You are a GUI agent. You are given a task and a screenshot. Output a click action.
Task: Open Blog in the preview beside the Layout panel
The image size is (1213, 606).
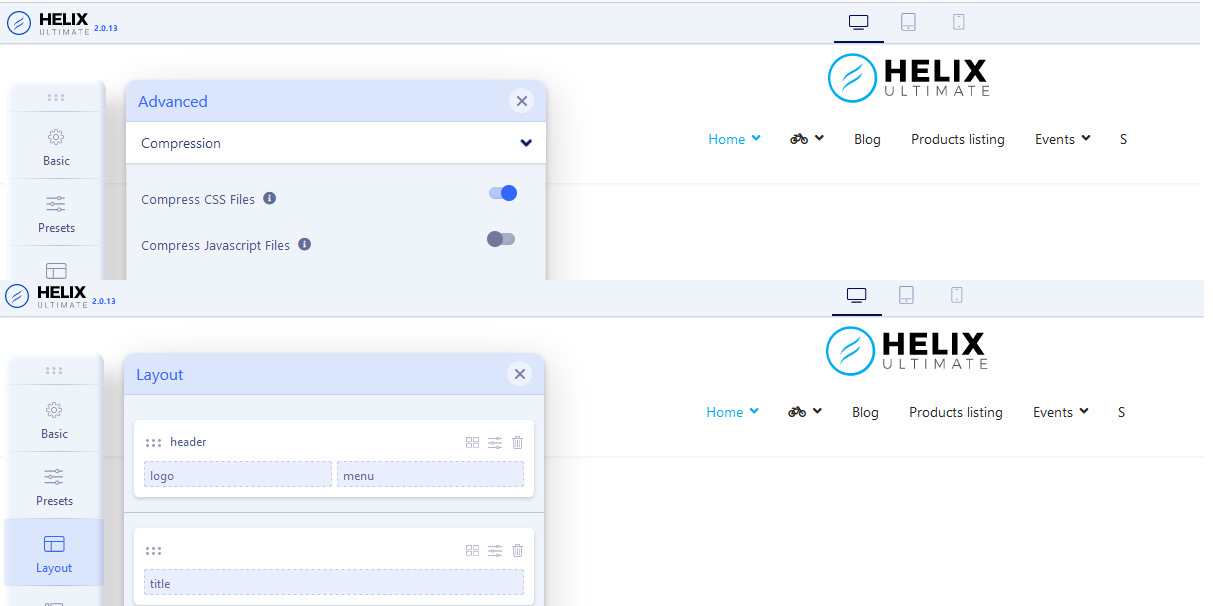click(865, 412)
